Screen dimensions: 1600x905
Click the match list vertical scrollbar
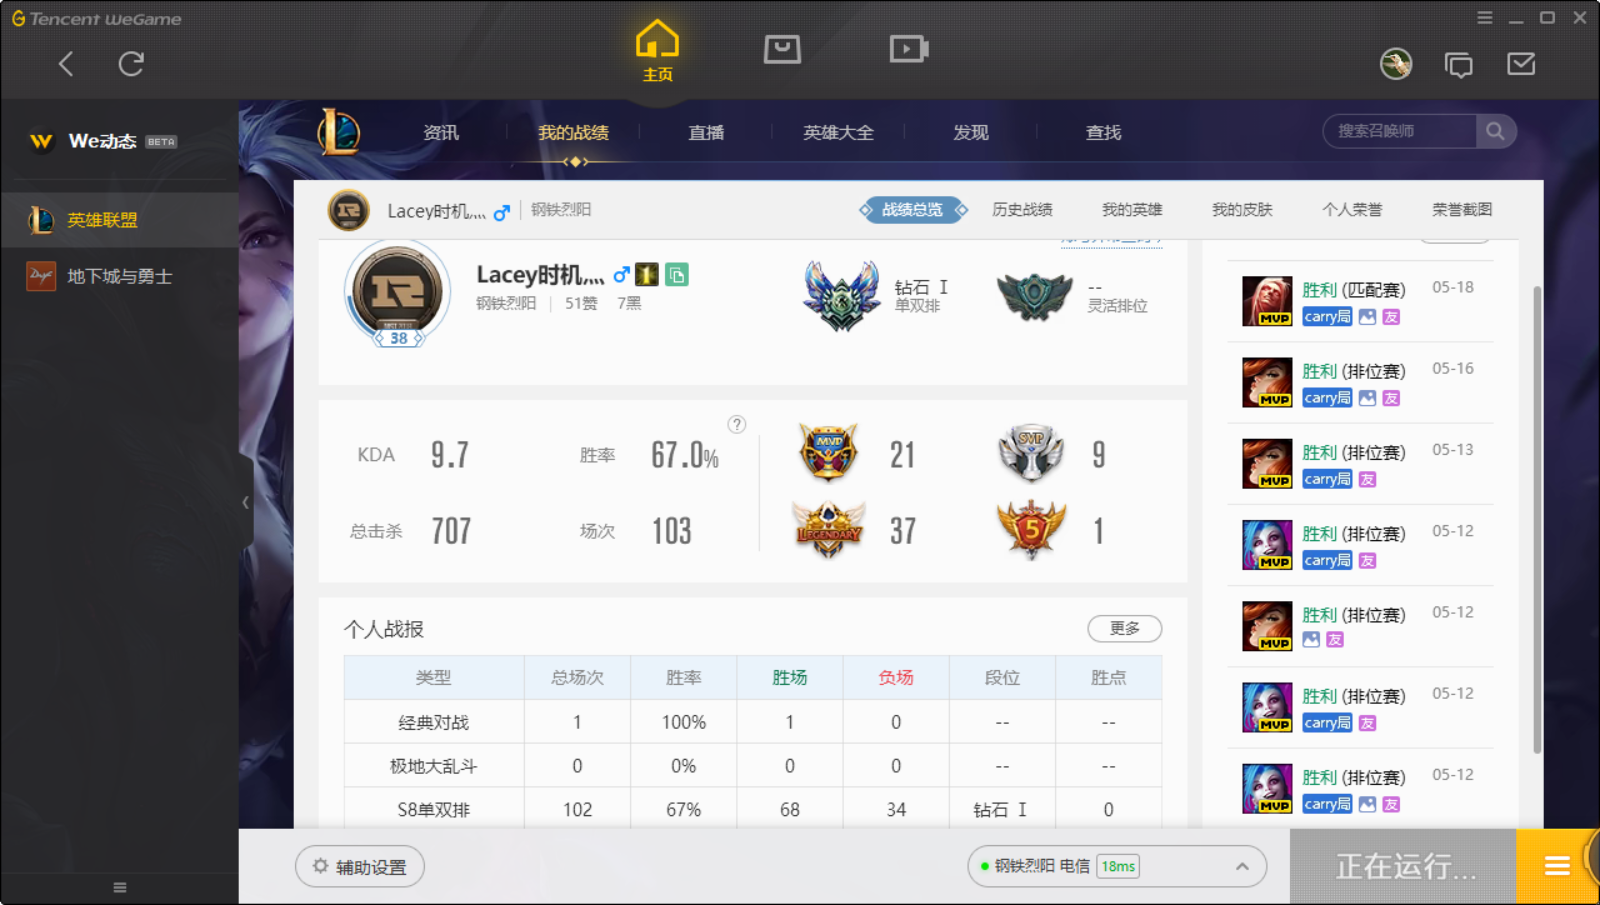(x=1537, y=520)
